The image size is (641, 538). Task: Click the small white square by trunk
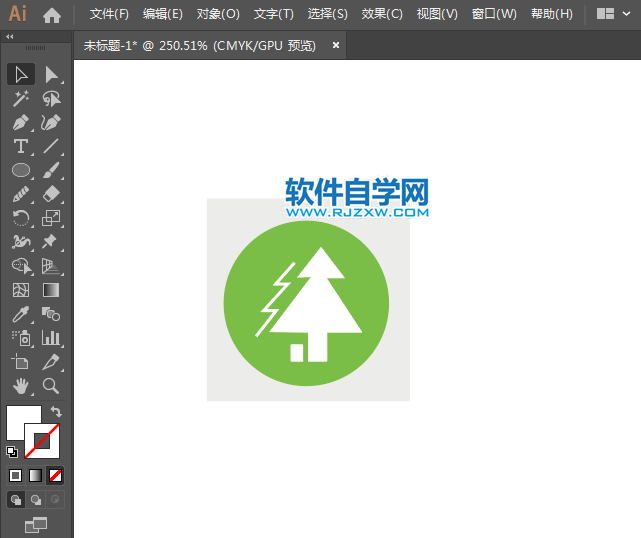click(x=297, y=353)
